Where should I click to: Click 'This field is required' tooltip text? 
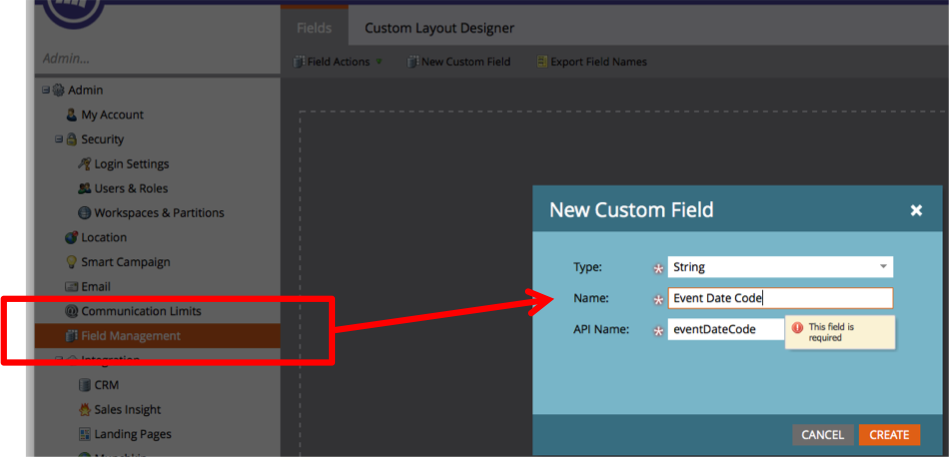coord(832,332)
